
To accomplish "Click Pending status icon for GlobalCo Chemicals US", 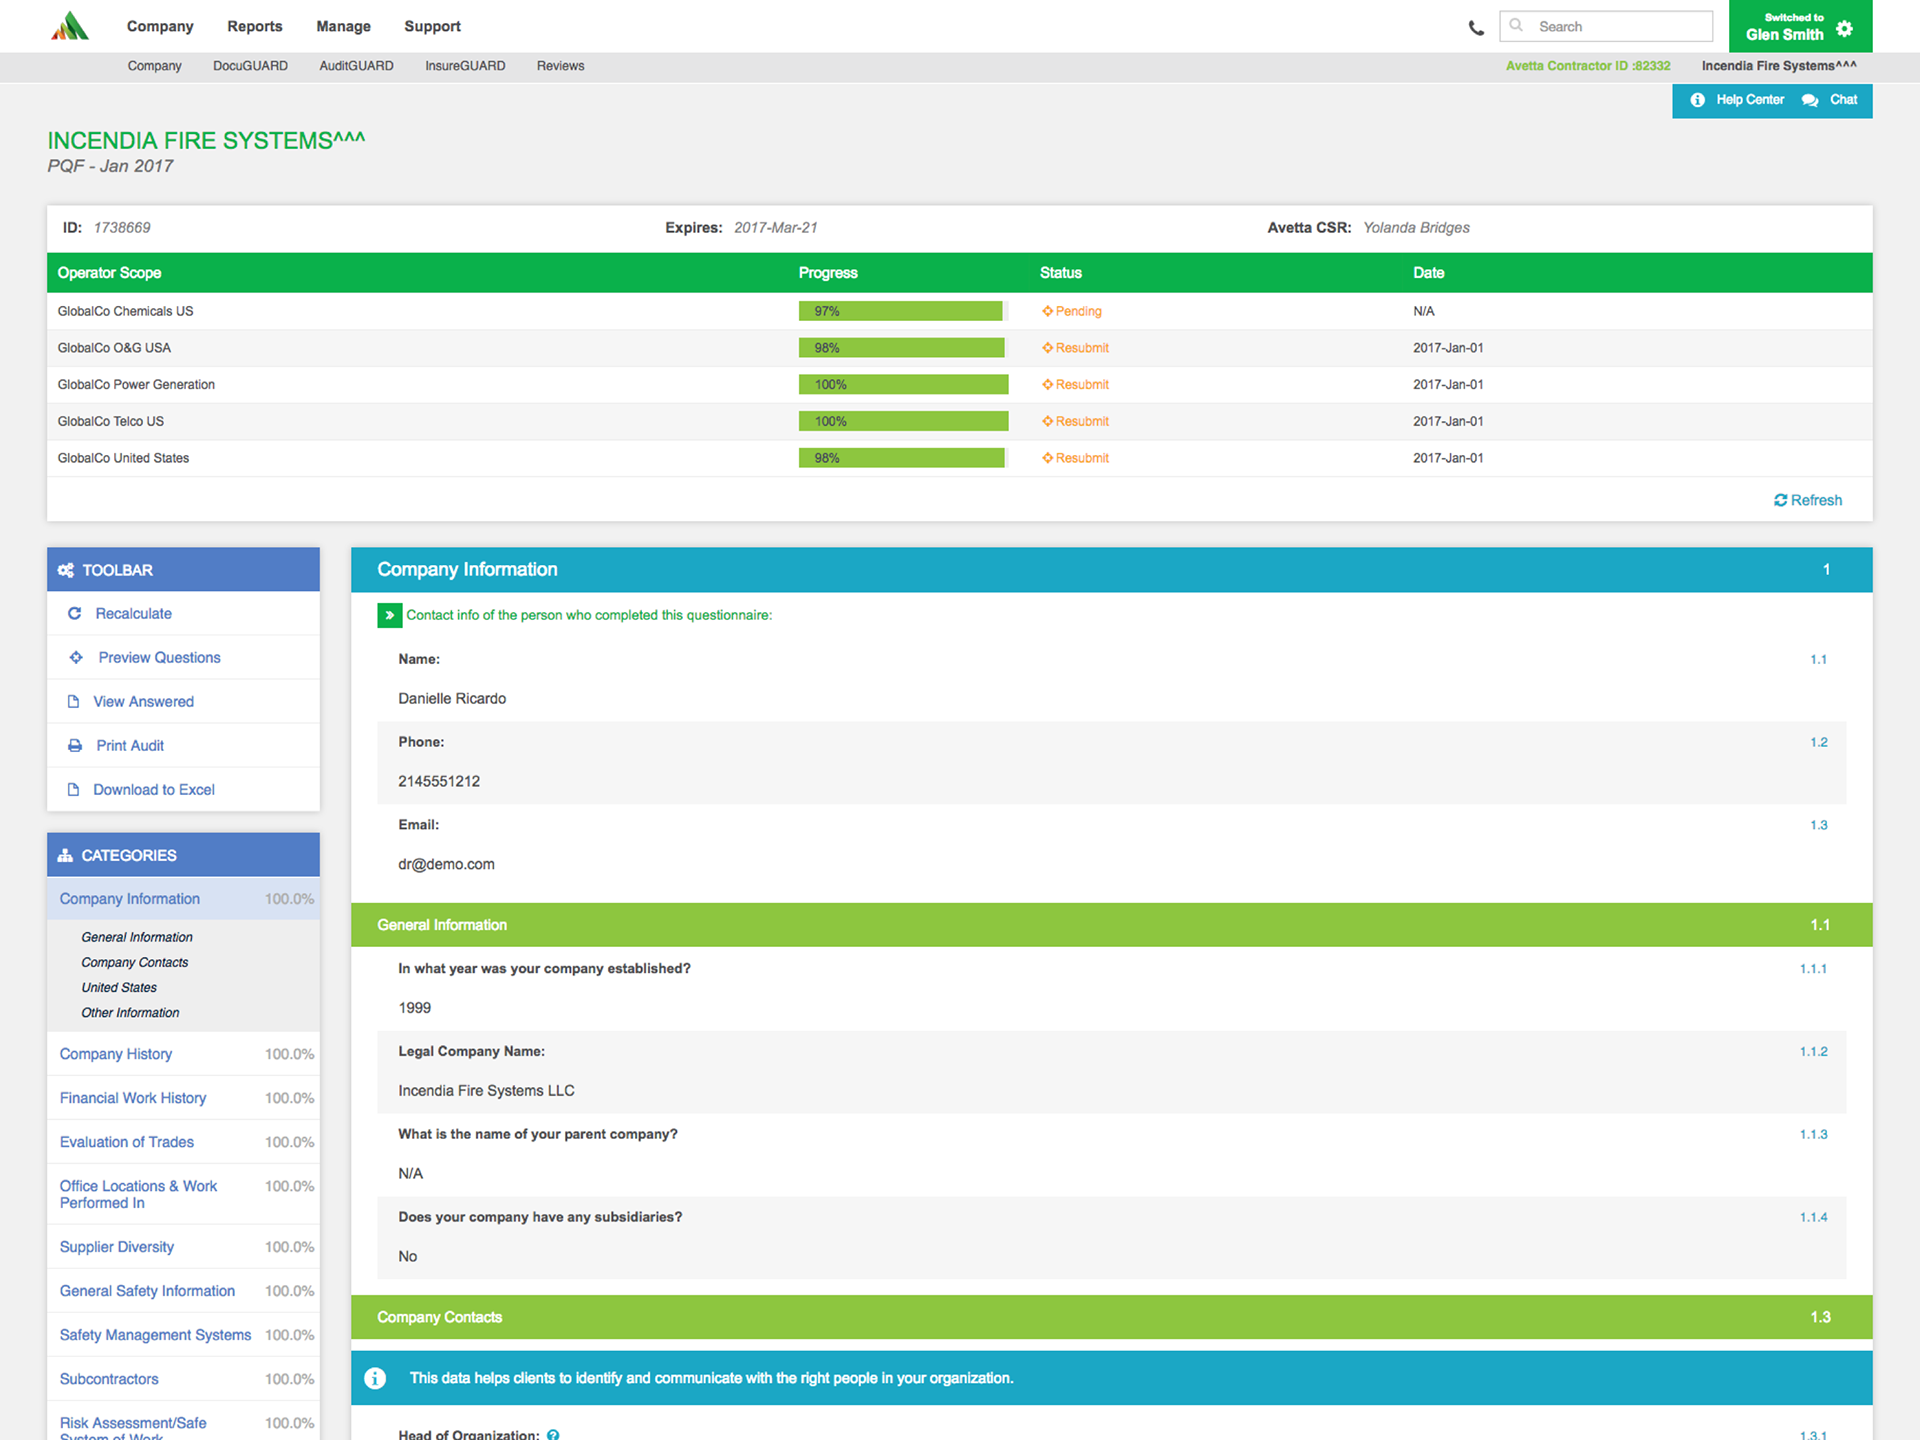I will [1047, 311].
